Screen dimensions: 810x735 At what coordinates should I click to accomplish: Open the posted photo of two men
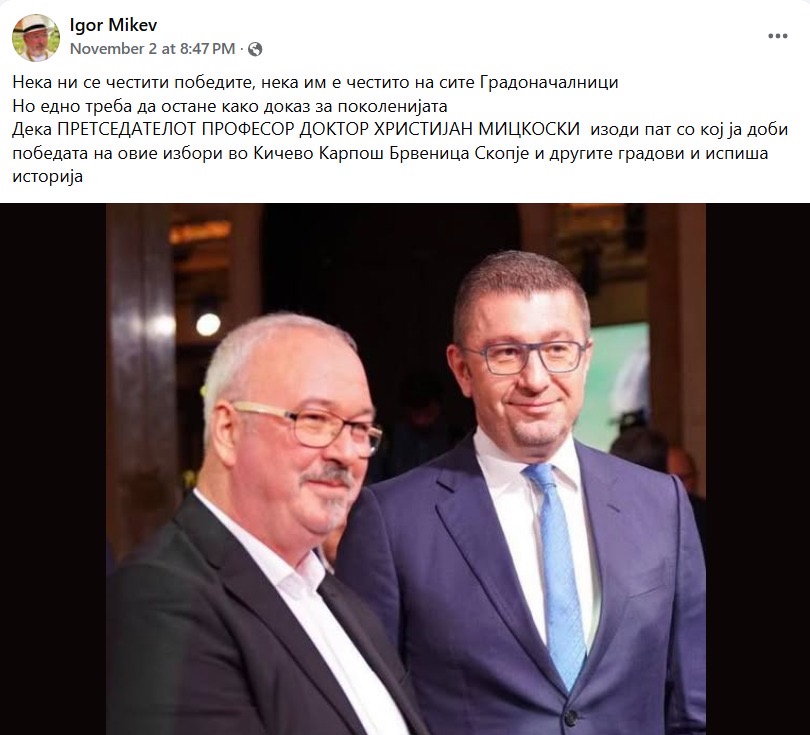coord(405,468)
